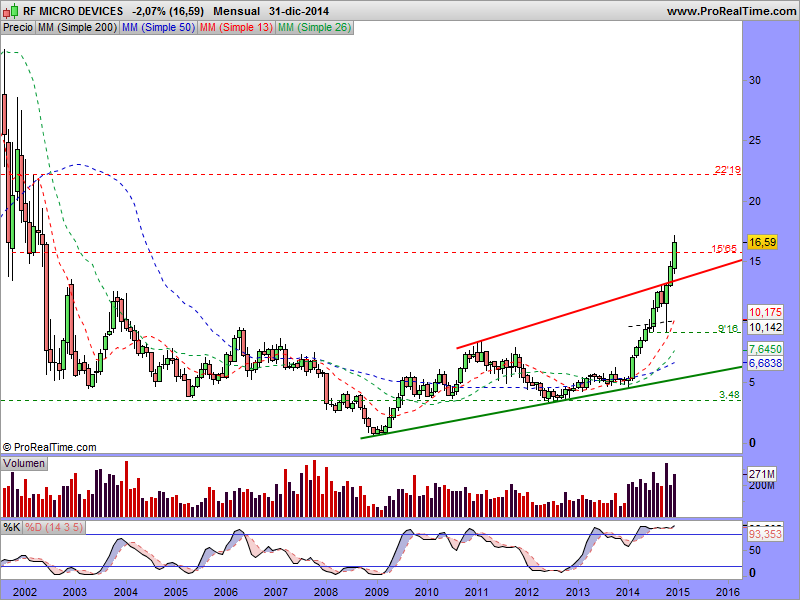Select the MM (Simple 50) indicator label
The height and width of the screenshot is (600, 800).
click(x=157, y=27)
